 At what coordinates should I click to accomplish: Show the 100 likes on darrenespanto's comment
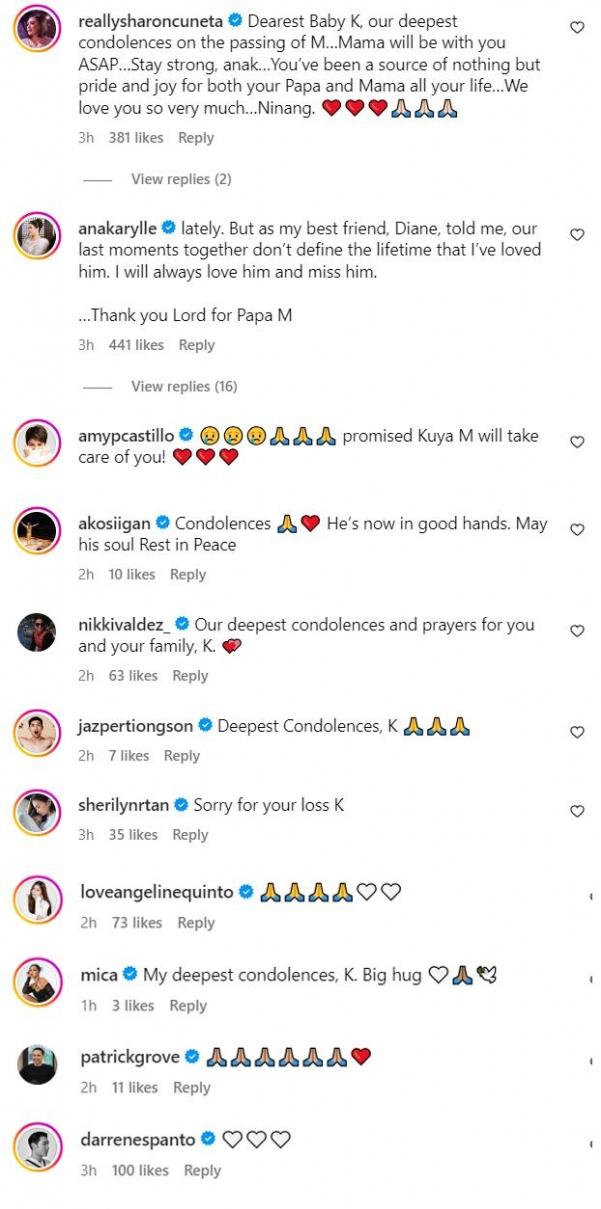click(139, 1170)
